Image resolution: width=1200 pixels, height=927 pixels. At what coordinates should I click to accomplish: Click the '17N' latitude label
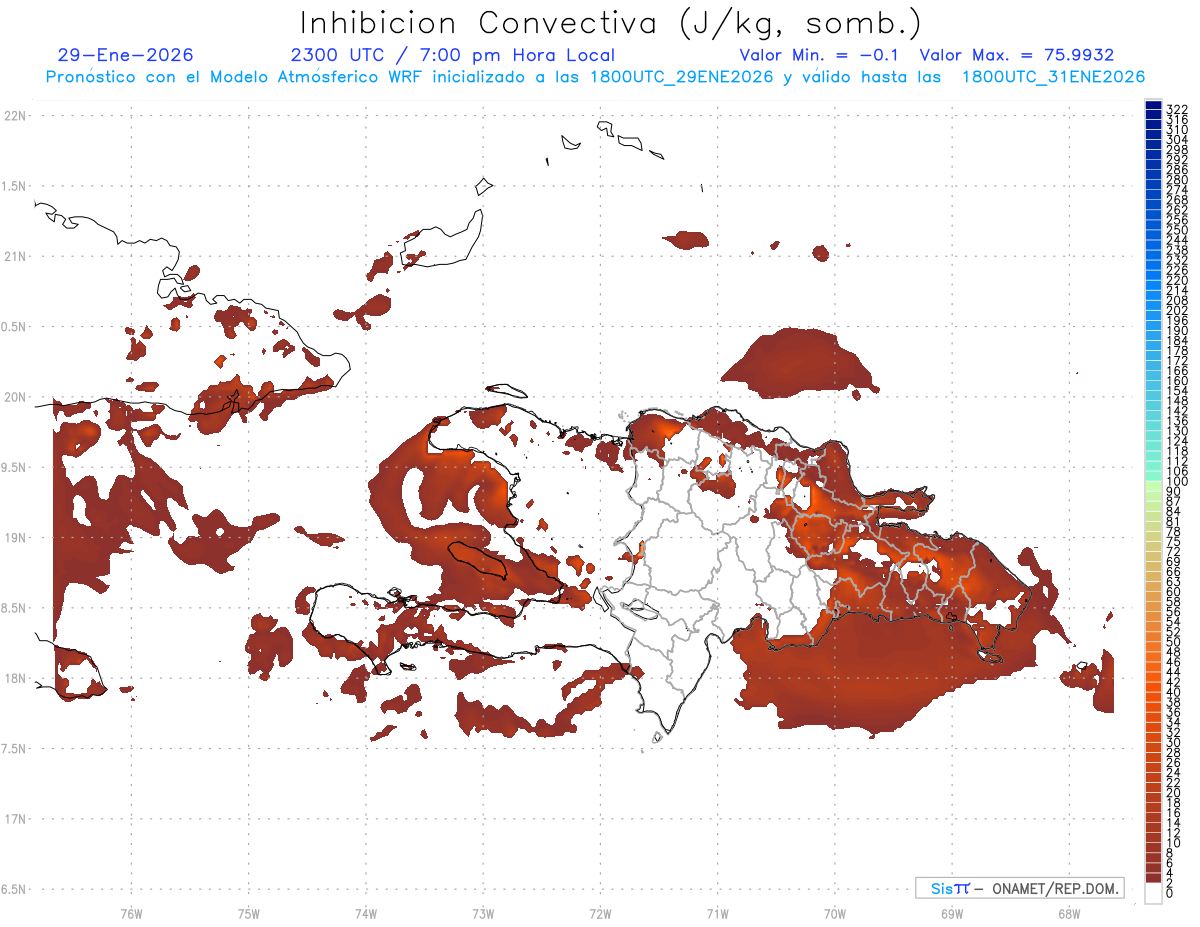15,819
